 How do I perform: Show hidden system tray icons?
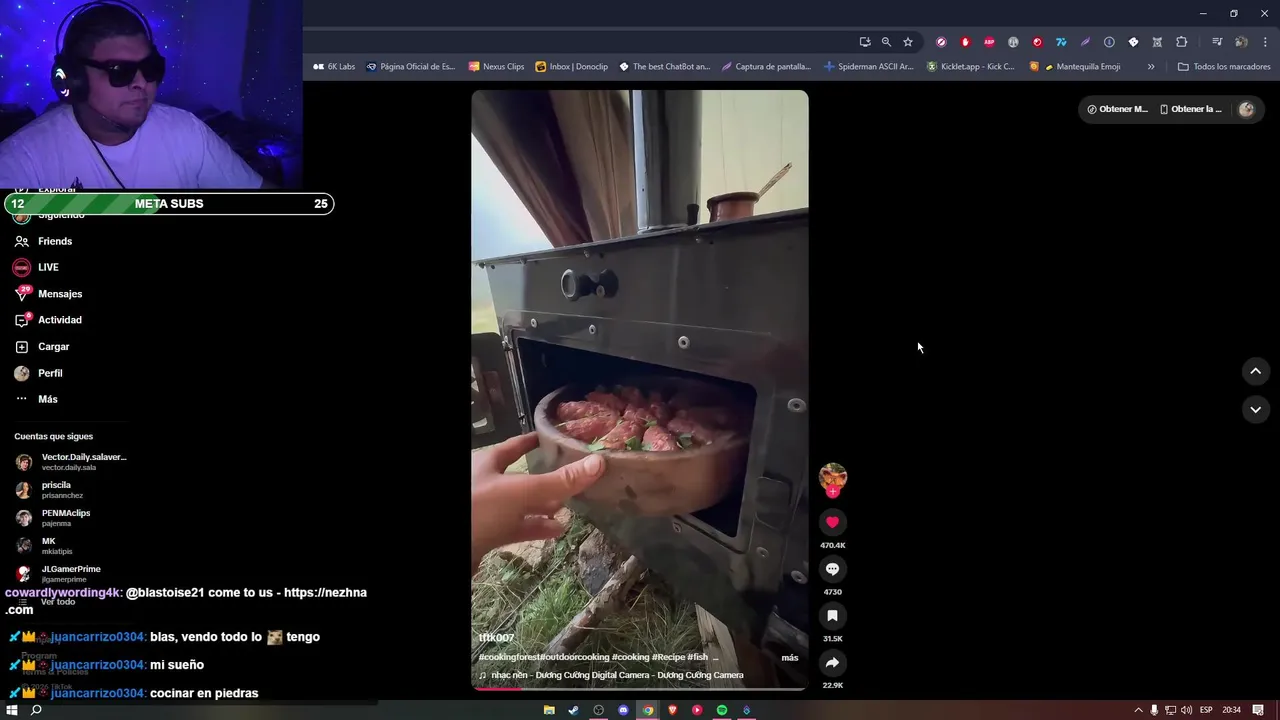(x=1138, y=710)
